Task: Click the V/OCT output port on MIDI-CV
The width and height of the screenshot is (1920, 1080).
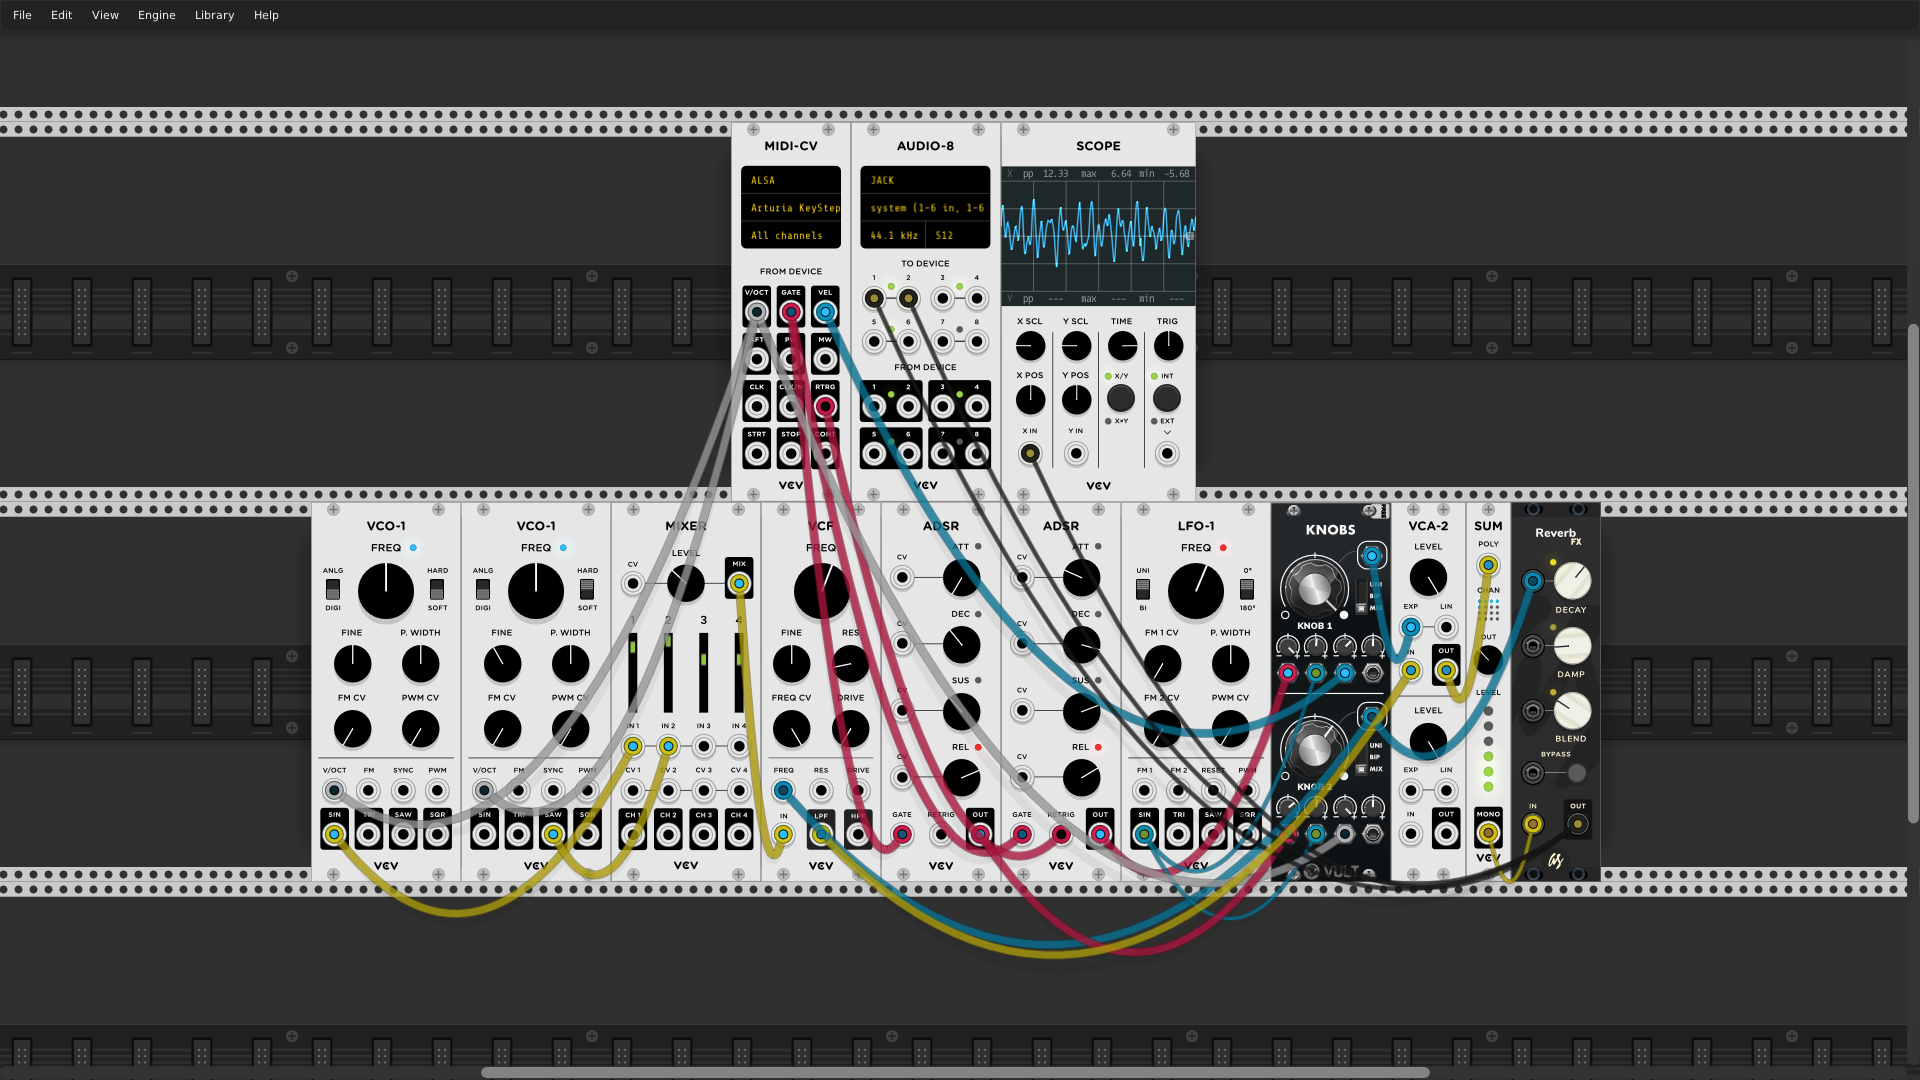Action: (757, 312)
